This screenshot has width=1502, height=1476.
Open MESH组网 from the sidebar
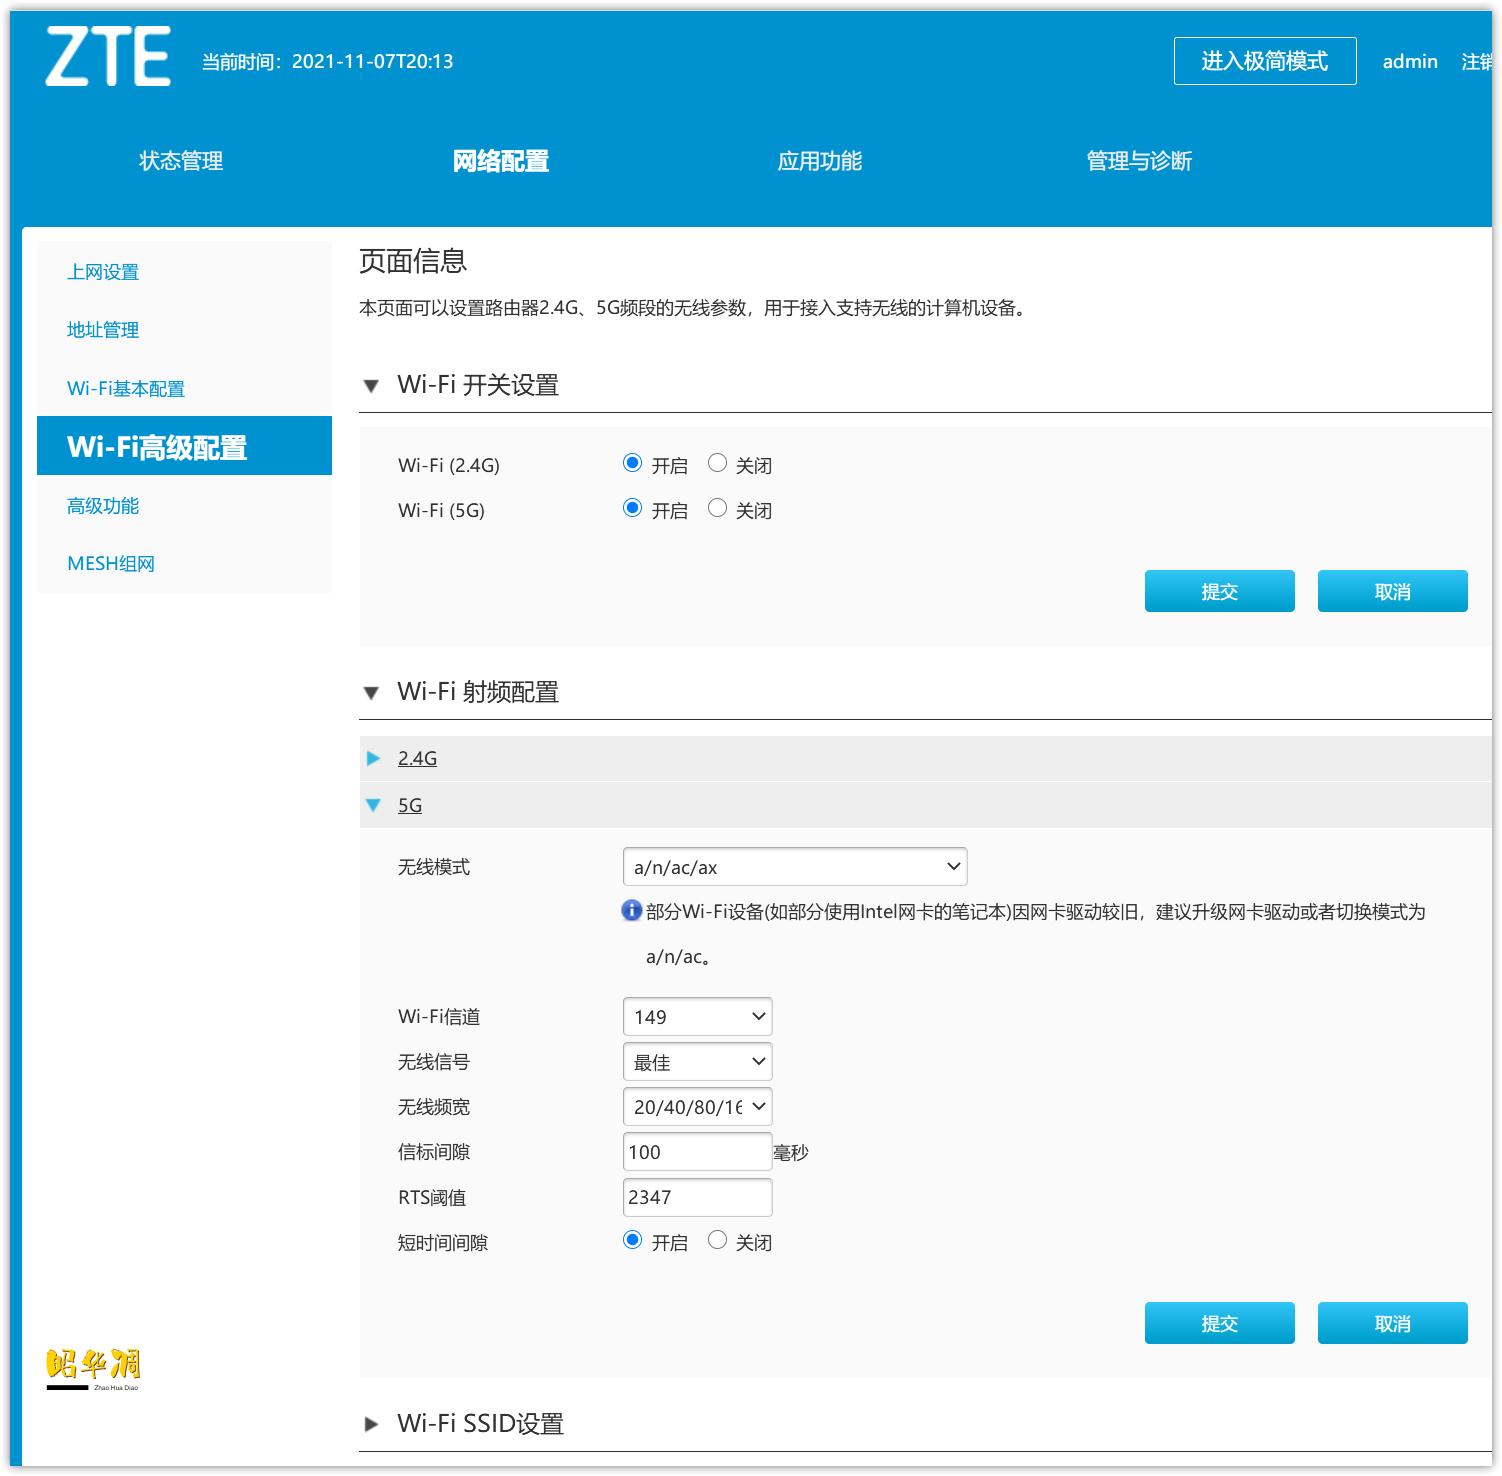pyautogui.click(x=110, y=563)
